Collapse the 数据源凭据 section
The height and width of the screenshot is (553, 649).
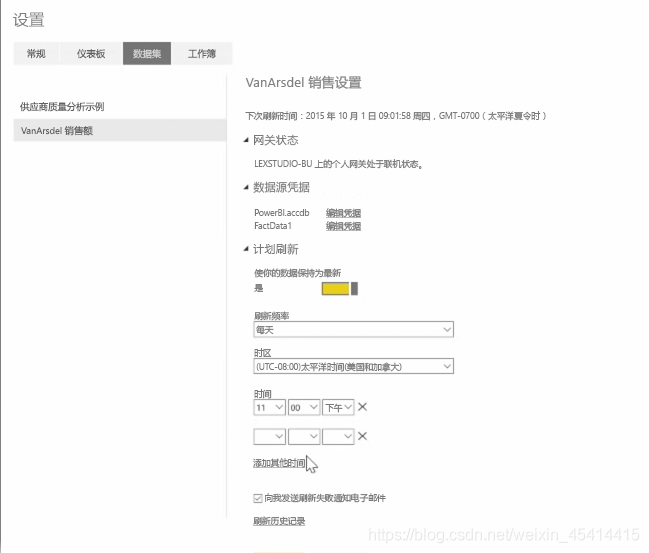click(246, 188)
